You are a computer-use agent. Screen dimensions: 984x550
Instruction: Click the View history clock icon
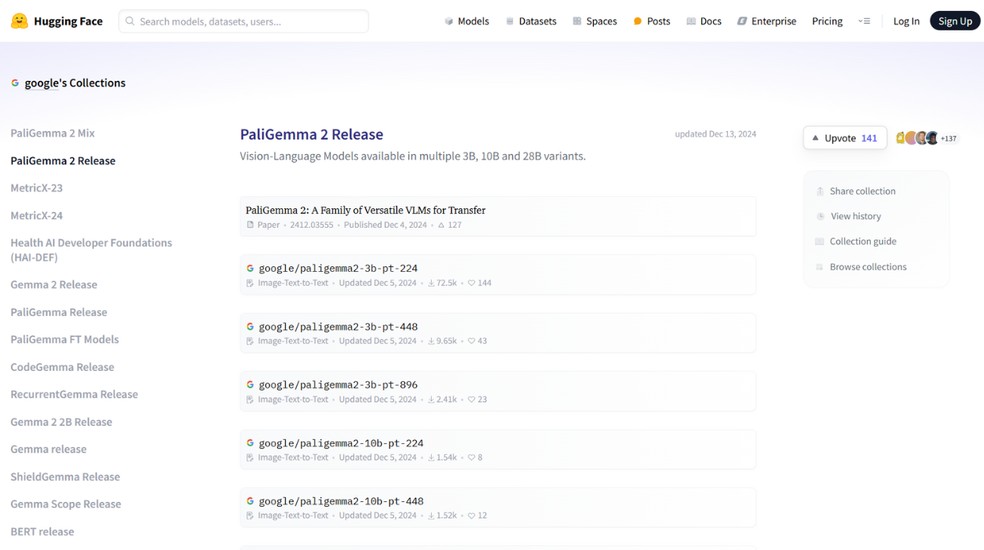(820, 217)
